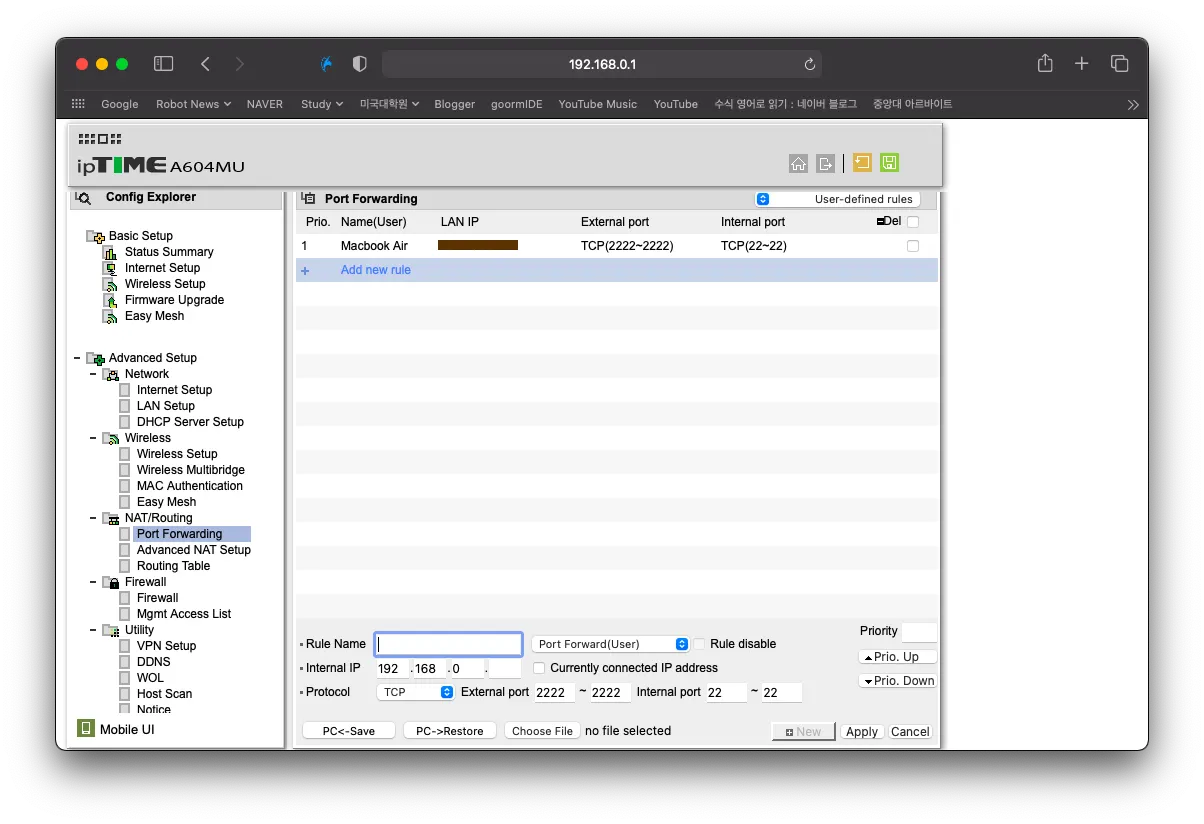
Task: Enable Currently connected IP address checkbox
Action: click(x=540, y=668)
